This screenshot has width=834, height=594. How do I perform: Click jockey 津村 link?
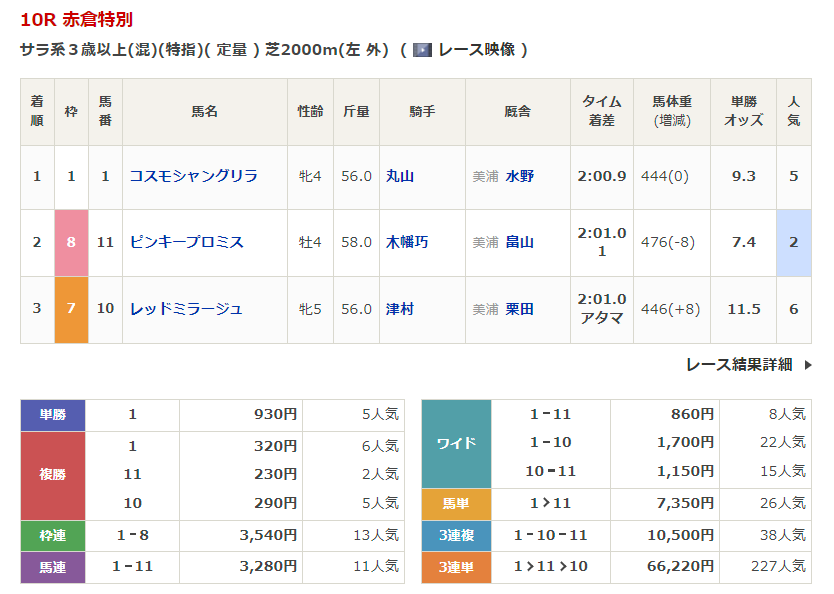coord(400,309)
